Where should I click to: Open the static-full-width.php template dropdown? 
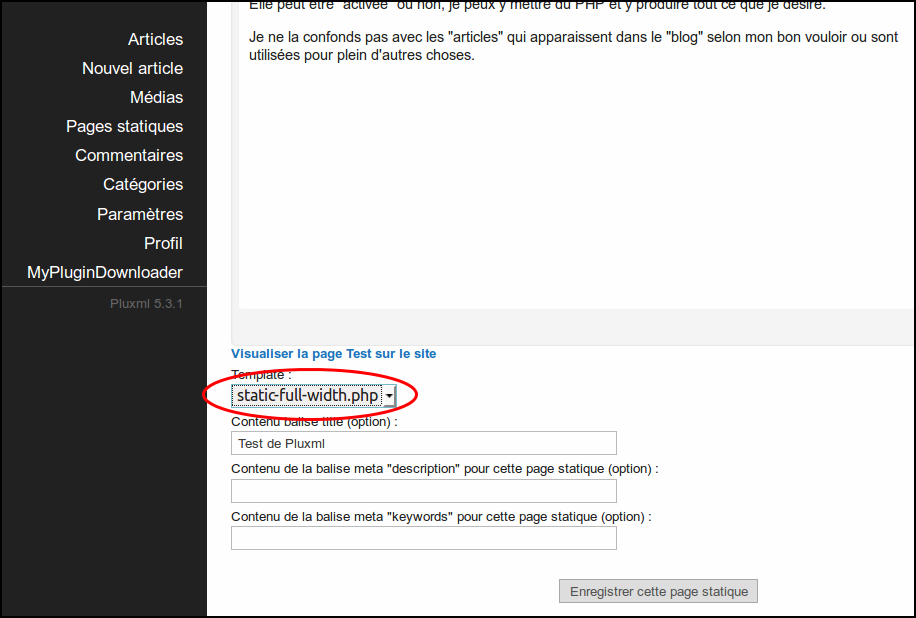(x=314, y=396)
